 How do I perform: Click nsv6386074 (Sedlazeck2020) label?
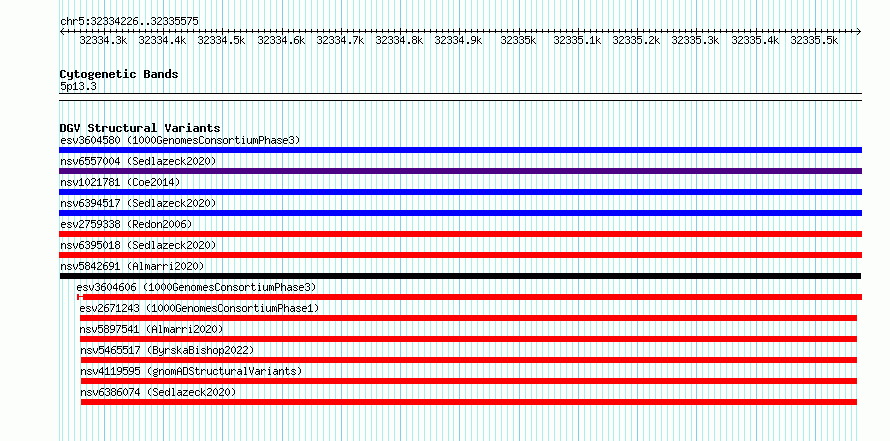[158, 392]
